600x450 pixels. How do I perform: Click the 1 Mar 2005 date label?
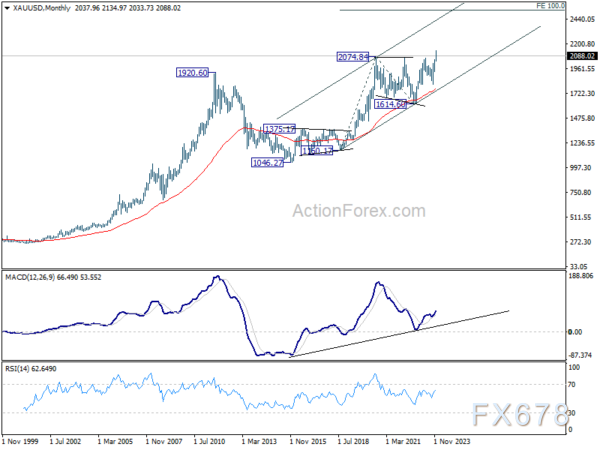(115, 442)
